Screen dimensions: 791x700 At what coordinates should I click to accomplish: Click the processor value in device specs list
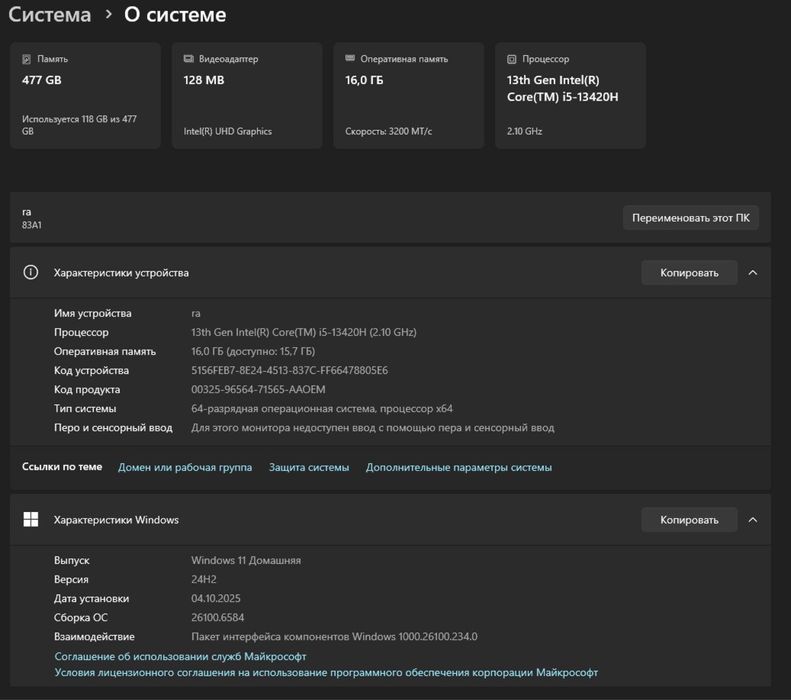(304, 332)
